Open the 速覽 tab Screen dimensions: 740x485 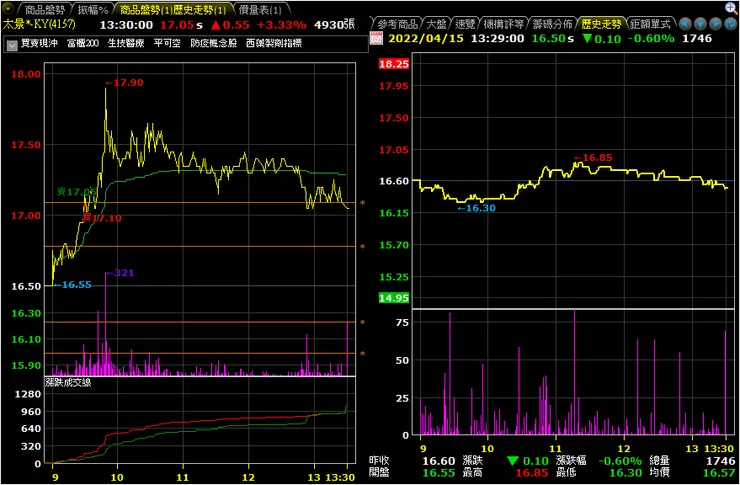pyautogui.click(x=467, y=24)
